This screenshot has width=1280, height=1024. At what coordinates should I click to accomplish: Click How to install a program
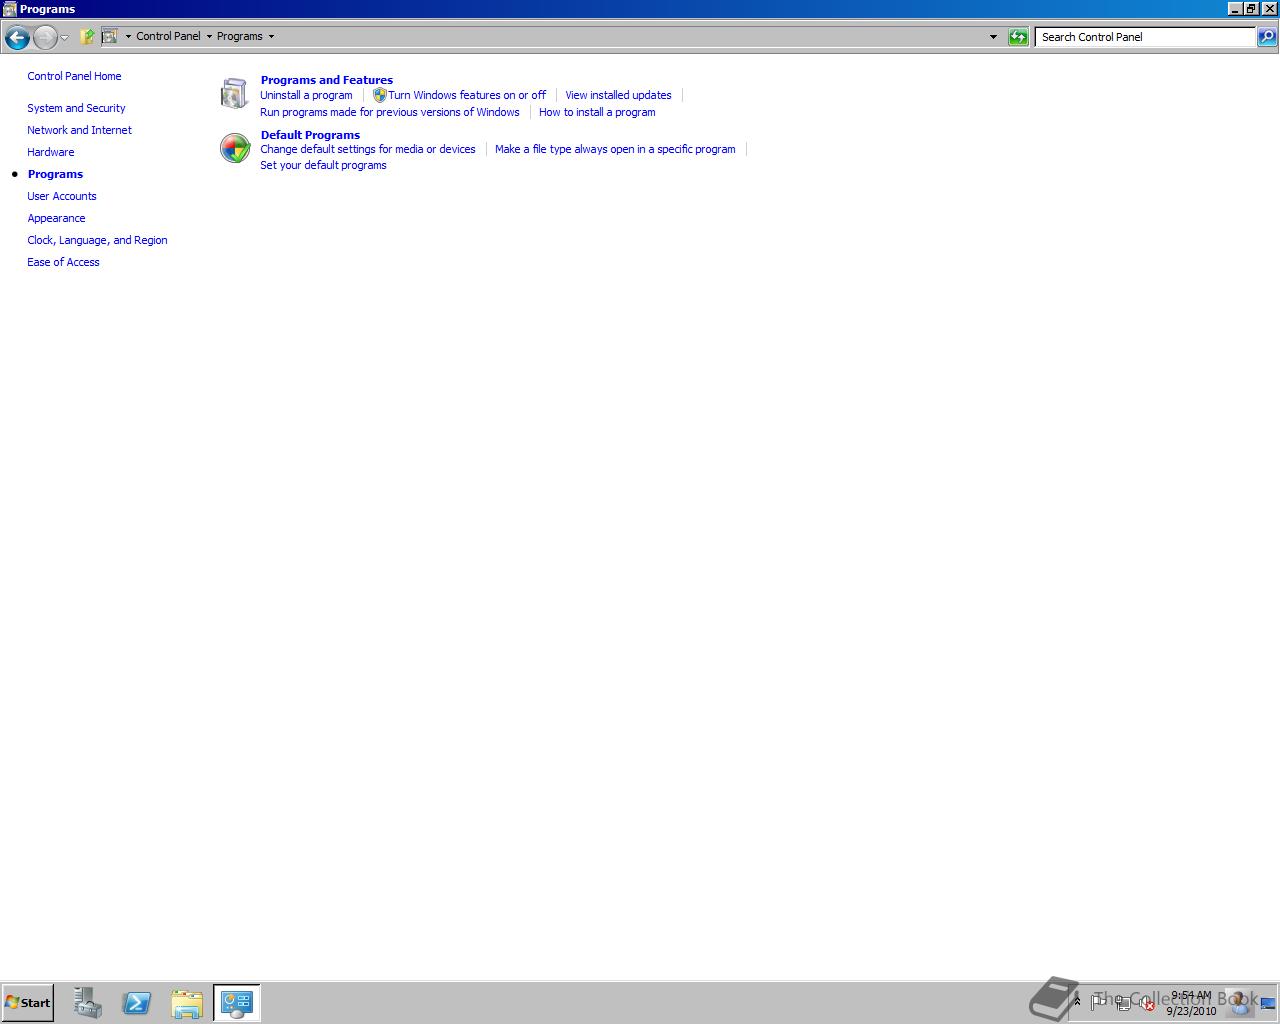tap(597, 112)
